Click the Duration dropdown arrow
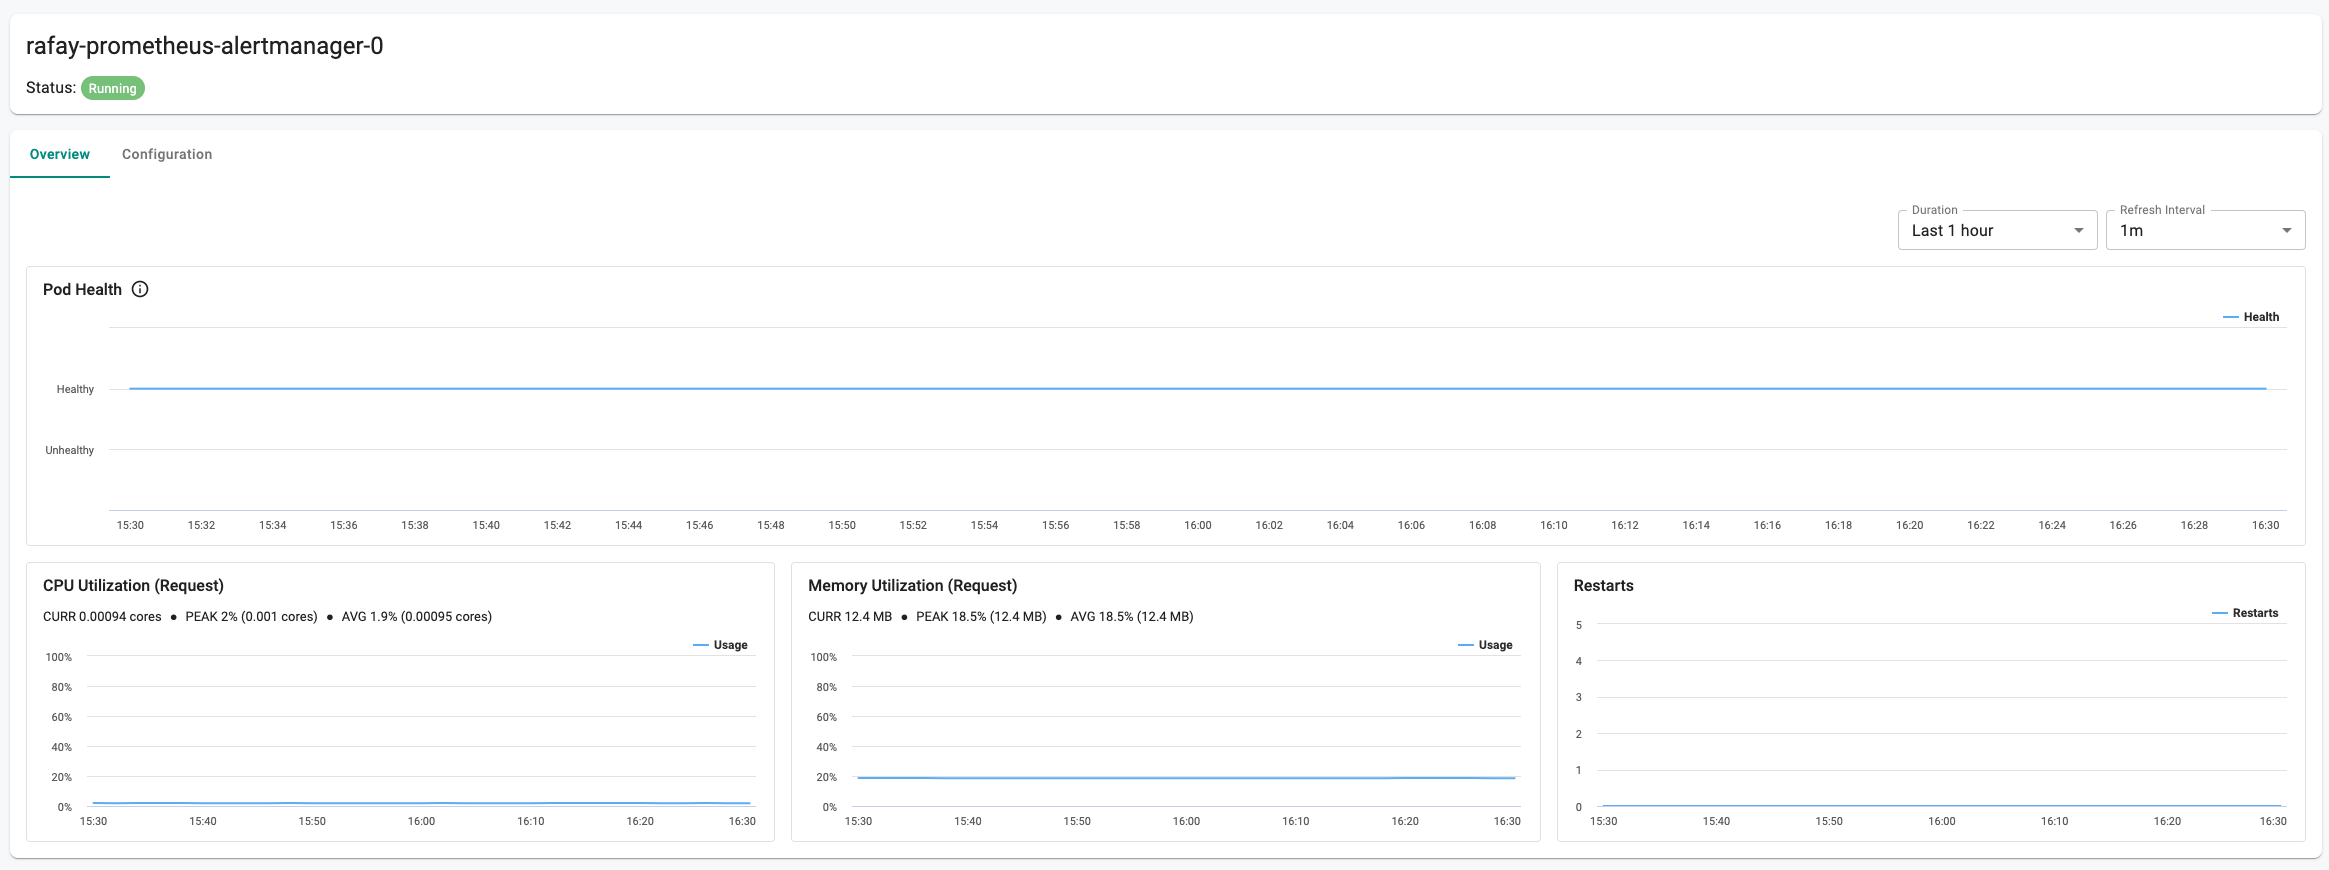The height and width of the screenshot is (870, 2329). coord(2079,231)
